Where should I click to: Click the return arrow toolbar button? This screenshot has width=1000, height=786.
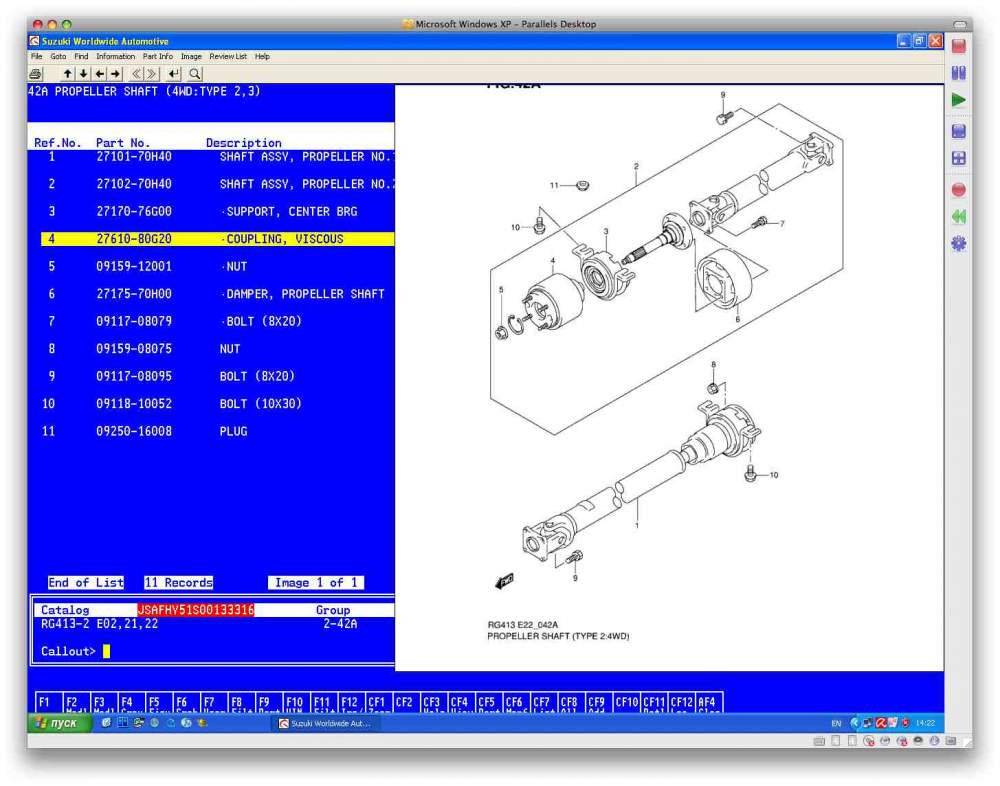(x=173, y=74)
